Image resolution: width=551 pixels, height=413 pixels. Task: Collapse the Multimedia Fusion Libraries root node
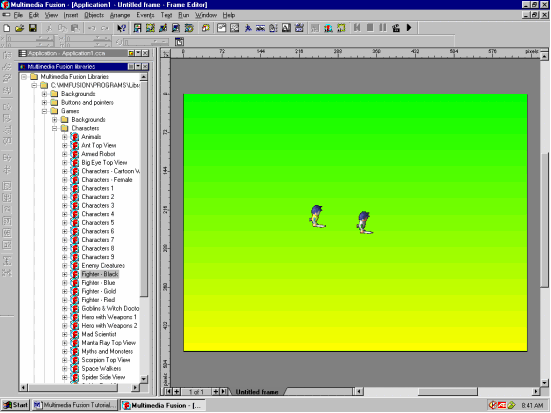click(24, 77)
